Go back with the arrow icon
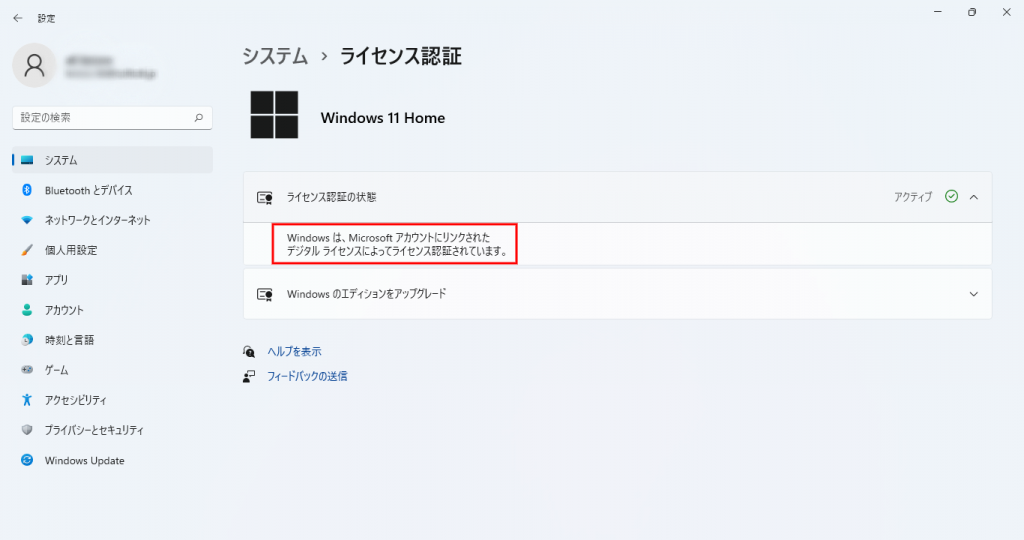 click(x=18, y=18)
